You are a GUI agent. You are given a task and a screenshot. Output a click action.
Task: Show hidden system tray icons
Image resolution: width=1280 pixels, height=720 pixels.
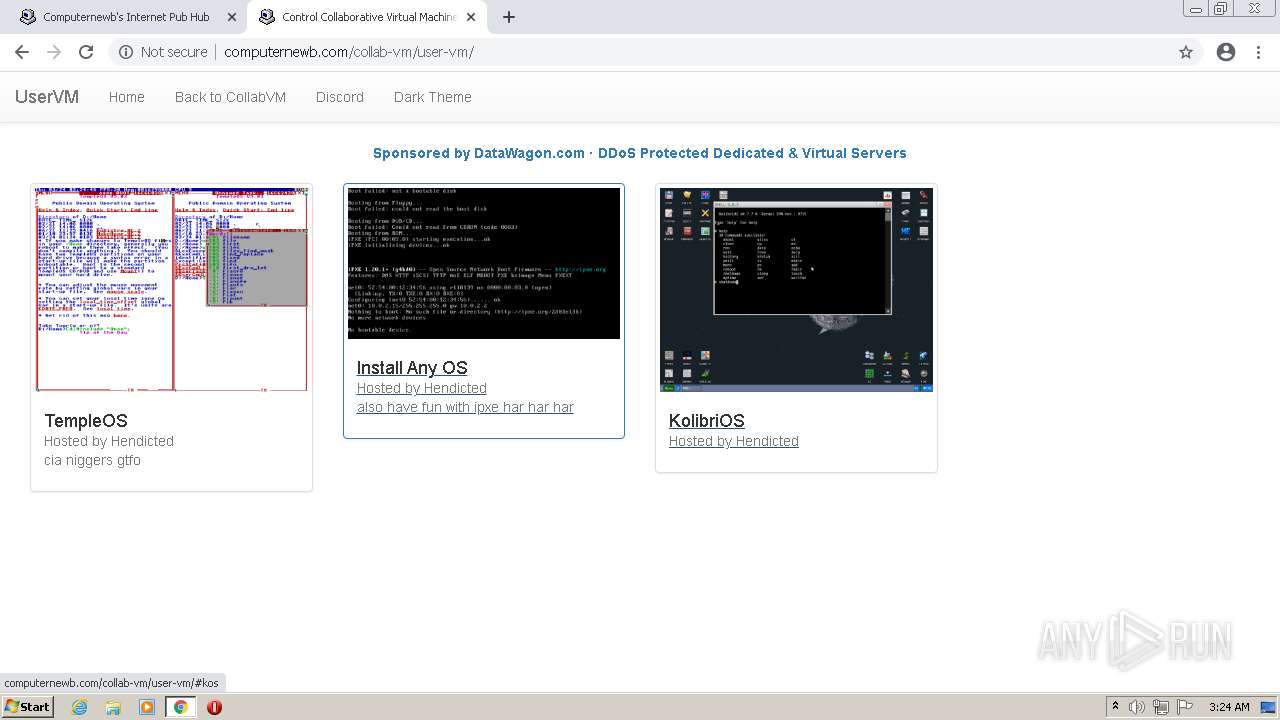pos(1115,707)
